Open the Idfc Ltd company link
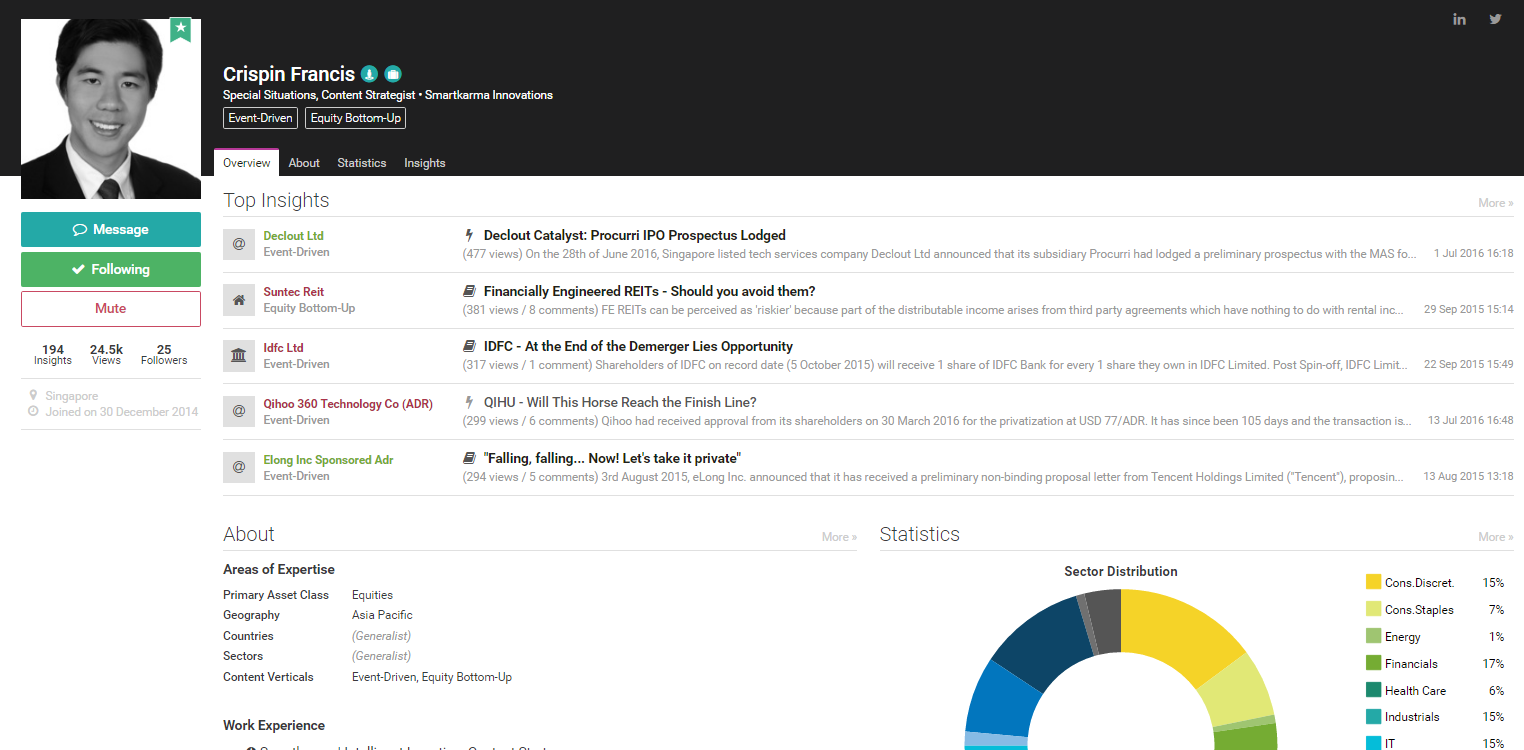 tap(283, 348)
